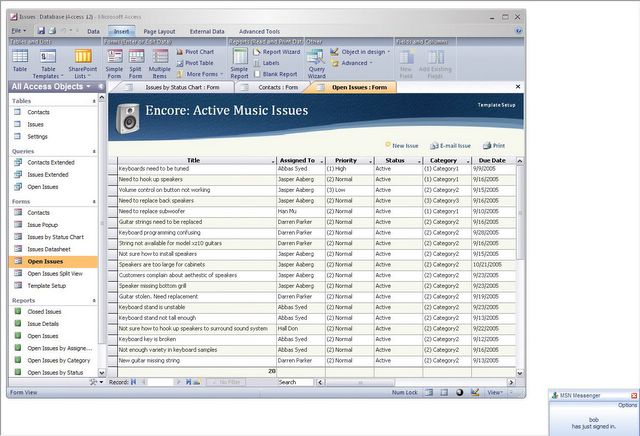The width and height of the screenshot is (640, 436).
Task: Click the navigation pane scroll down arrow
Action: [102, 372]
